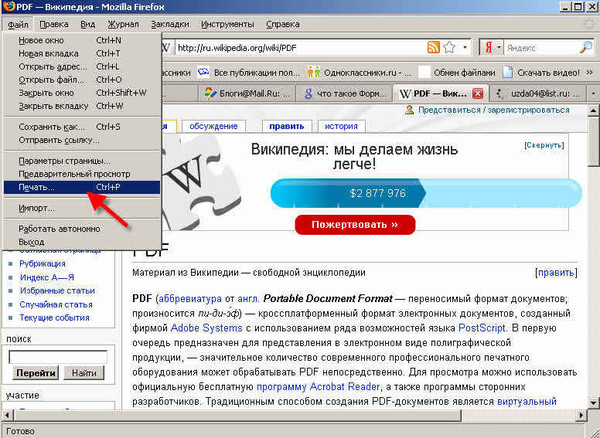This screenshot has width=600, height=438.
Task: Switch to the Блоги@Mail.Ru tab
Action: (247, 94)
